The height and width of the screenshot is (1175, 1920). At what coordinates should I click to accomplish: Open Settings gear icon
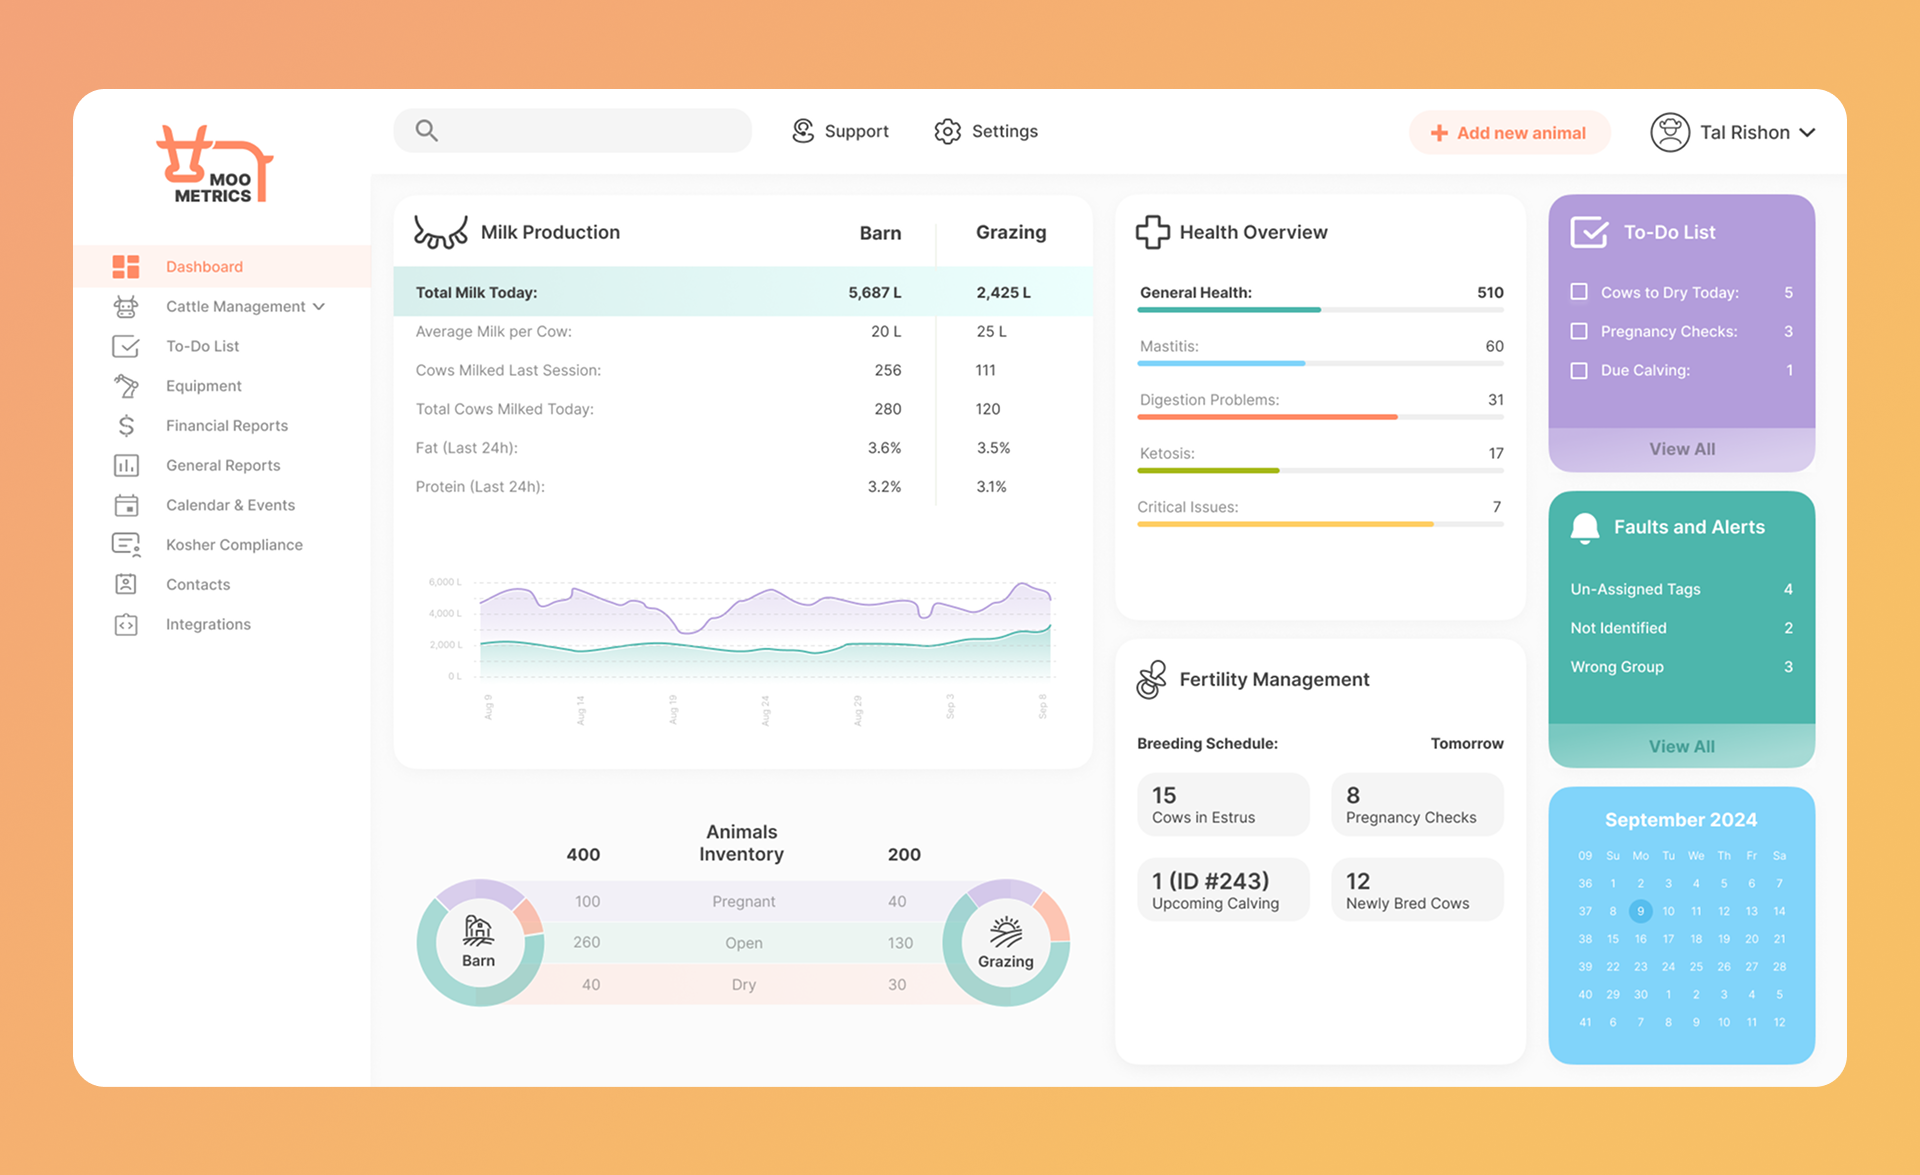[x=947, y=131]
